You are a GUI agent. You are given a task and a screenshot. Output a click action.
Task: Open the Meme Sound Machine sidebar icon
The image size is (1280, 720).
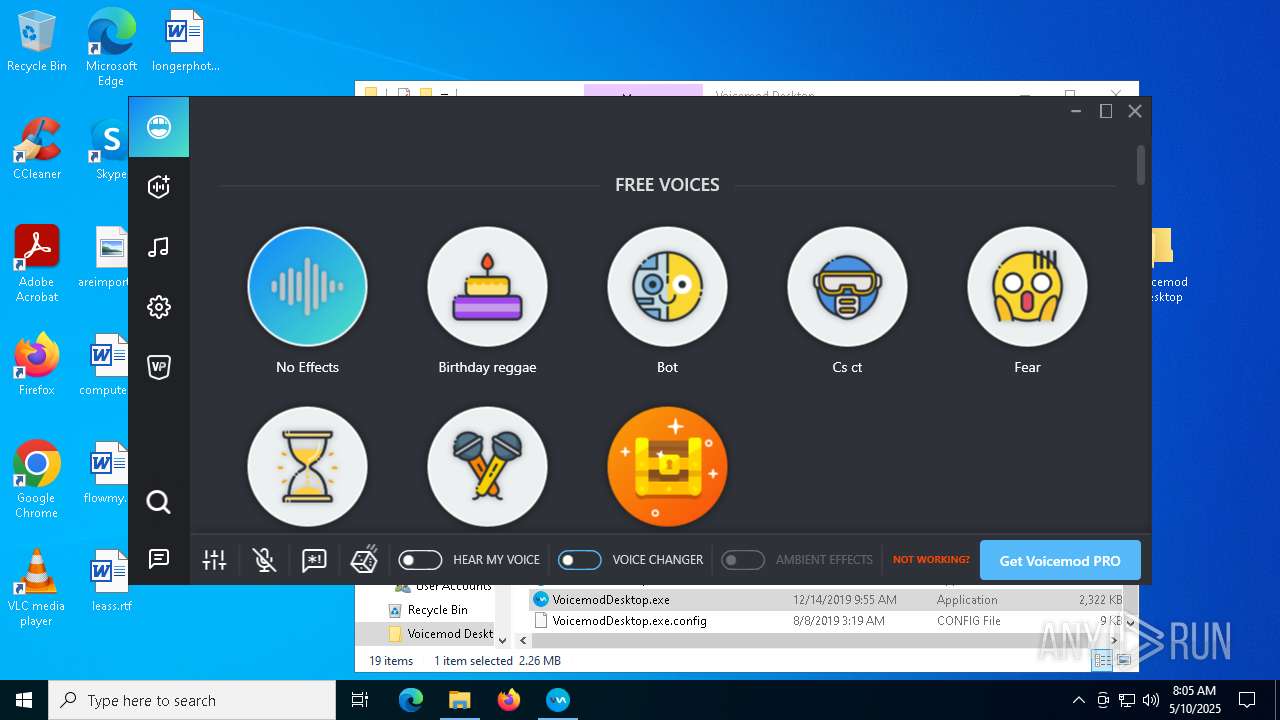pos(159,187)
